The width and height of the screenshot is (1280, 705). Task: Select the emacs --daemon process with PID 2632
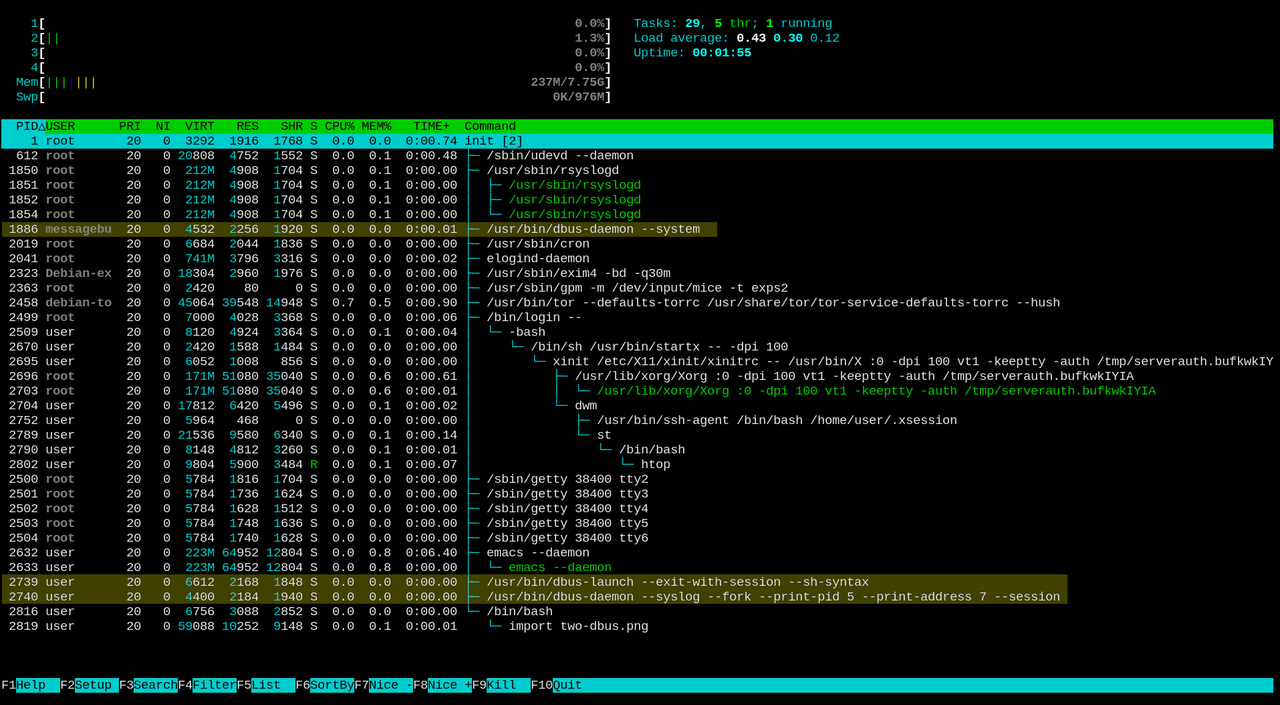pos(637,553)
